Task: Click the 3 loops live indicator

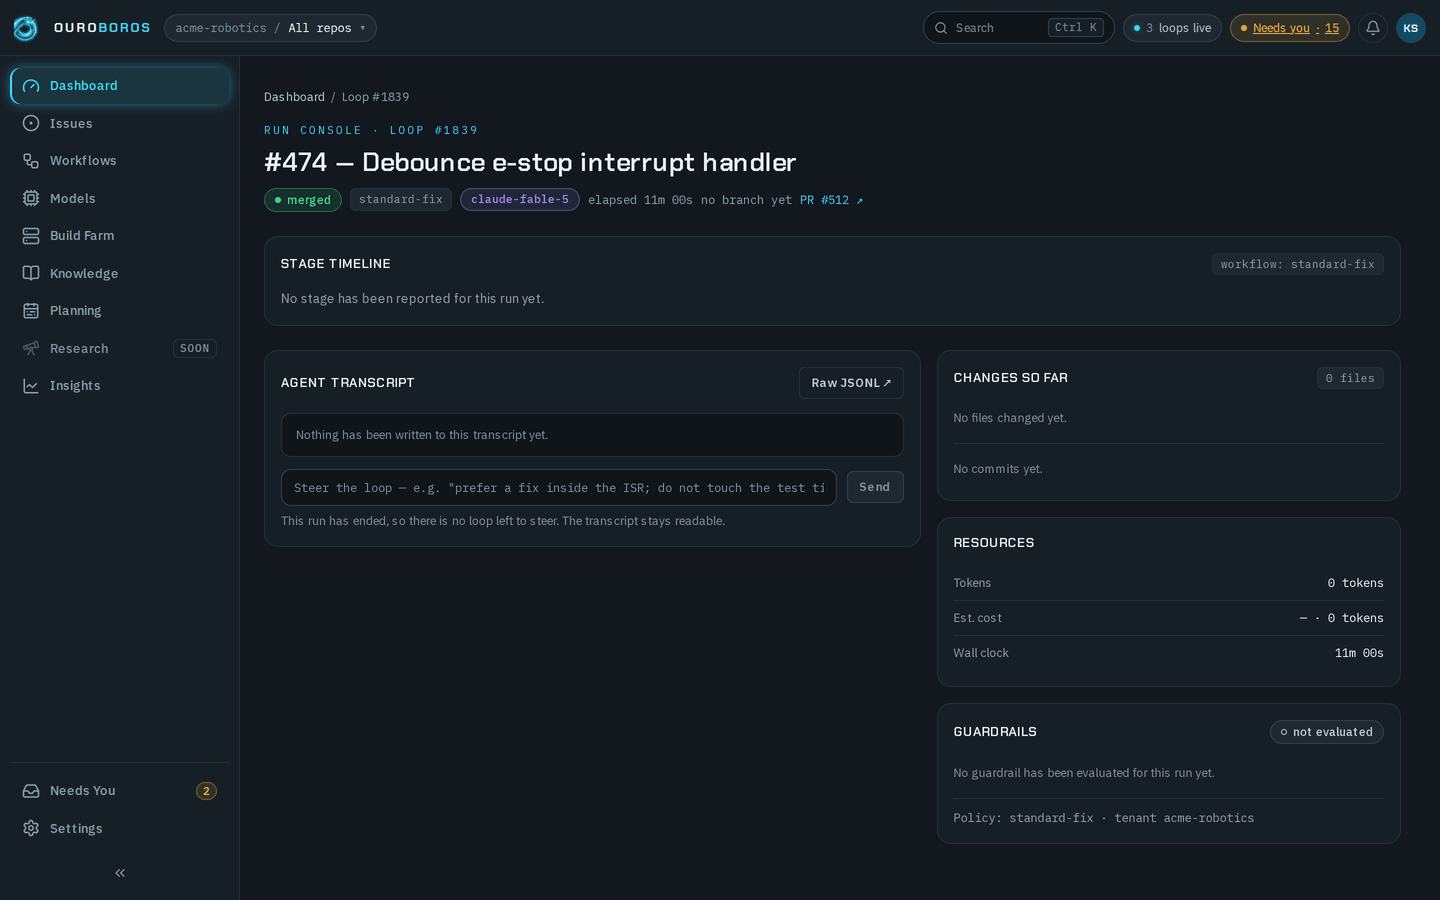Action: point(1172,28)
